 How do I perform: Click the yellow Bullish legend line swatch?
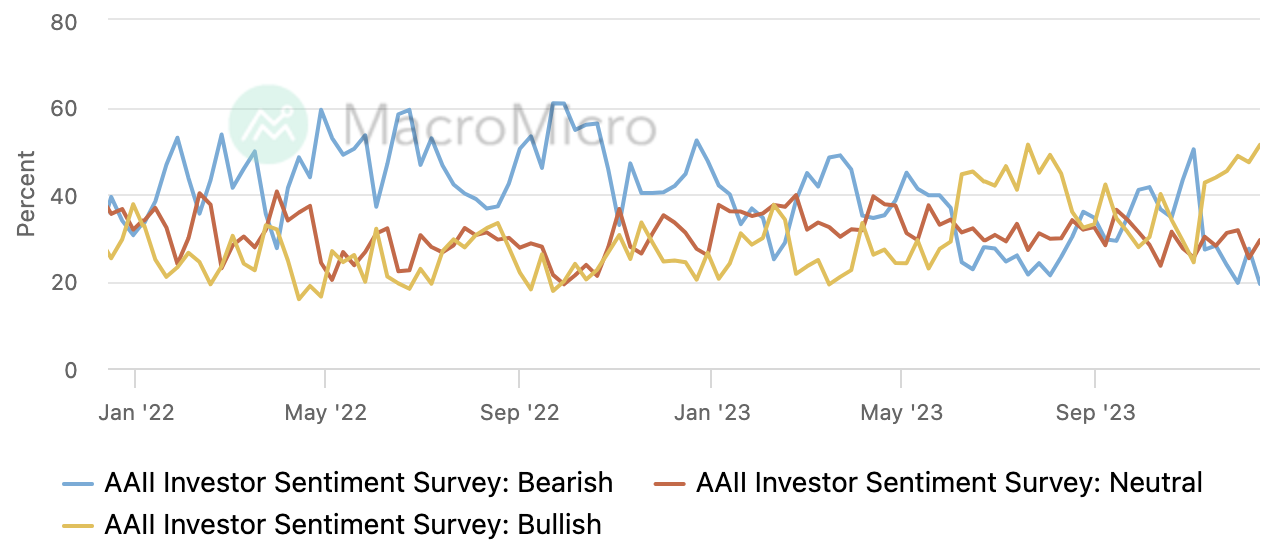tap(78, 525)
